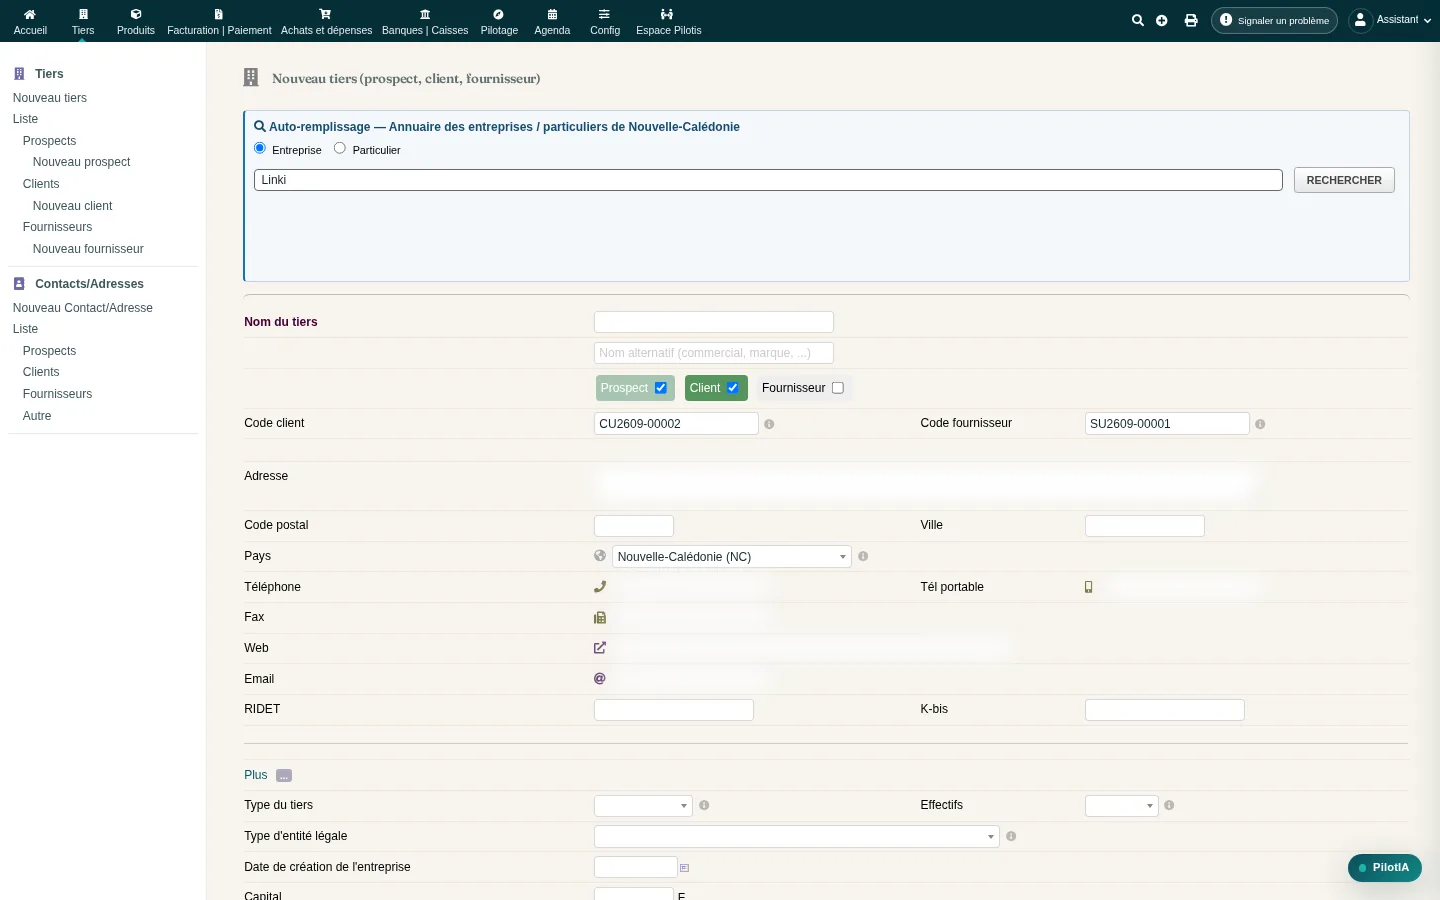1440x900 pixels.
Task: Enable the Fournisseur checkbox
Action: (838, 388)
